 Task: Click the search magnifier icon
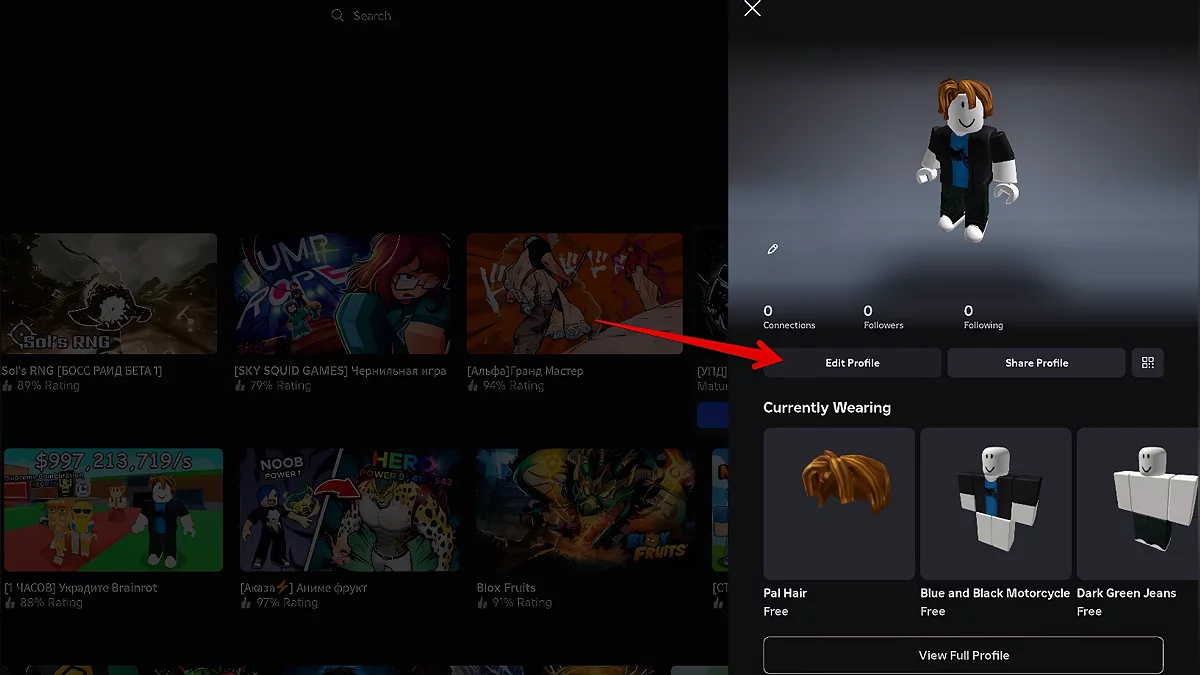[338, 16]
